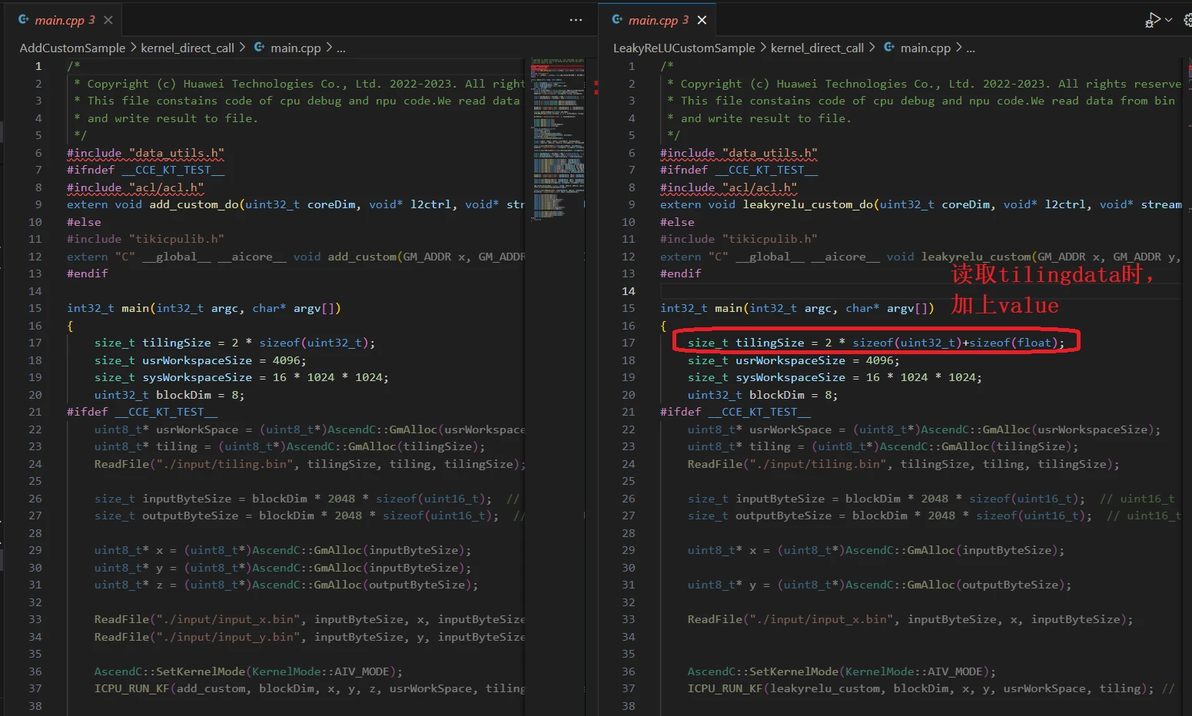This screenshot has height=716, width=1192.
Task: Click line number 17 in the left editor
Action: pos(35,343)
